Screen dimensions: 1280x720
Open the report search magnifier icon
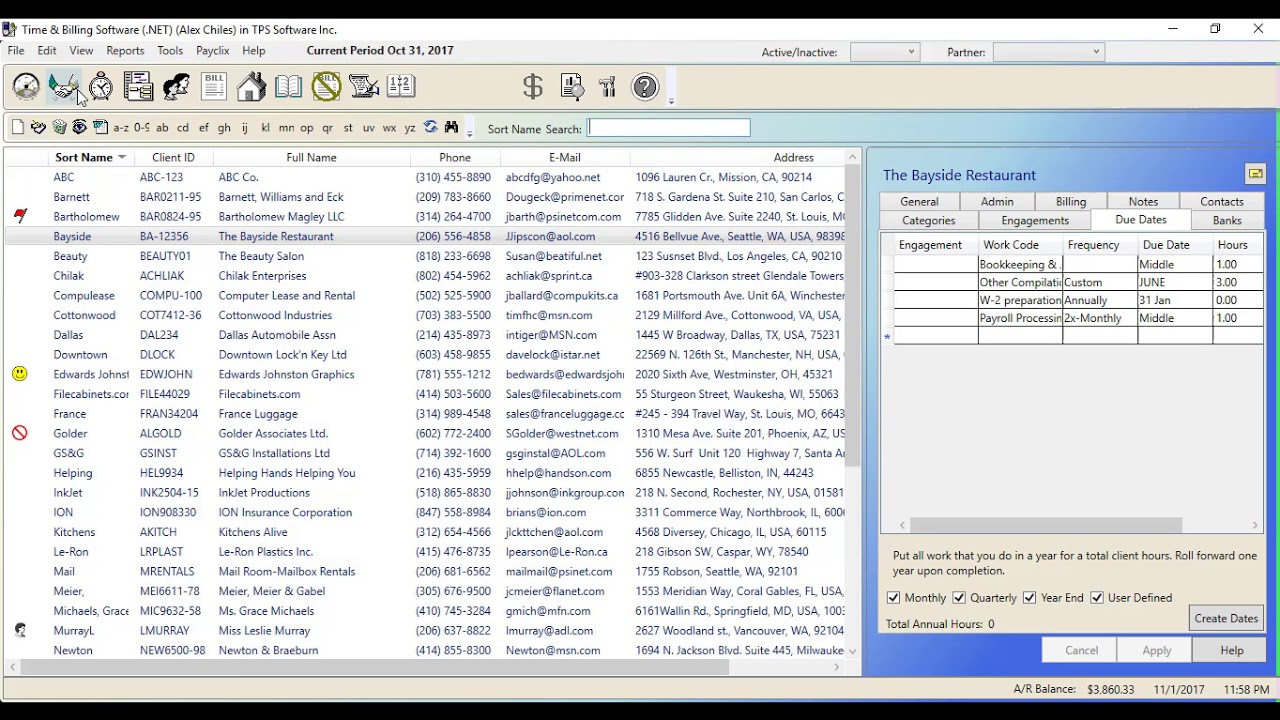[571, 87]
